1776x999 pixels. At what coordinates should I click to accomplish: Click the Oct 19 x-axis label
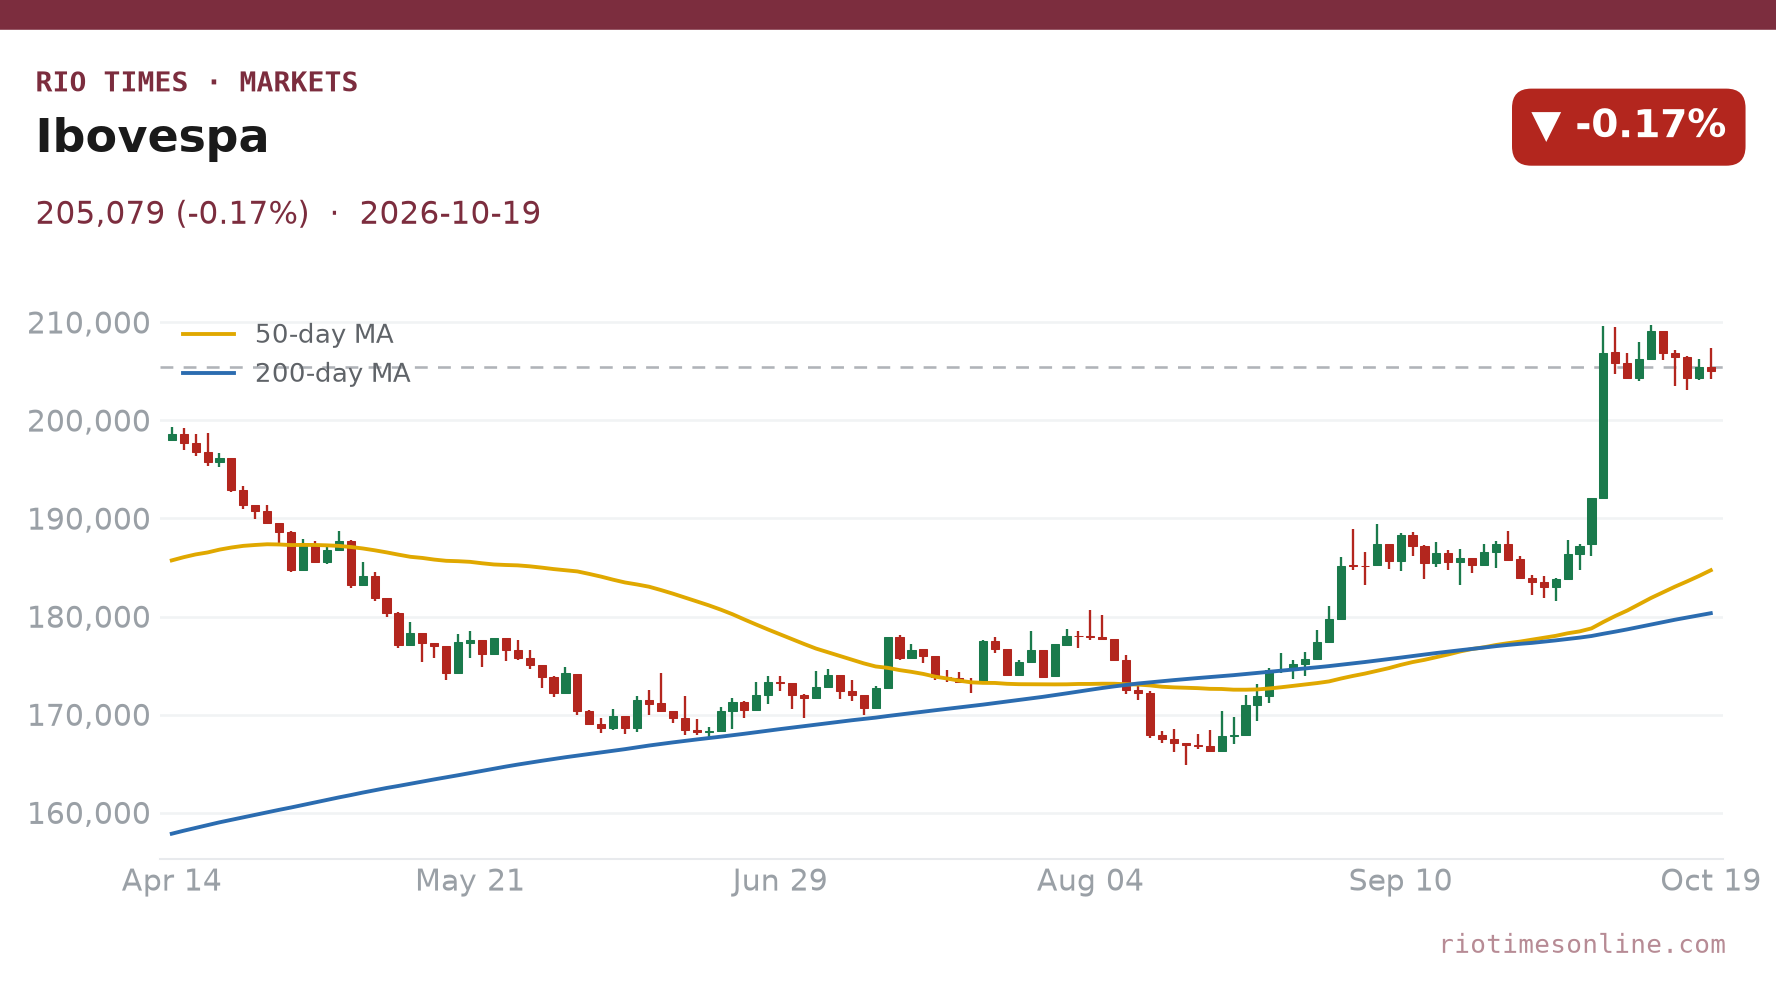1710,881
